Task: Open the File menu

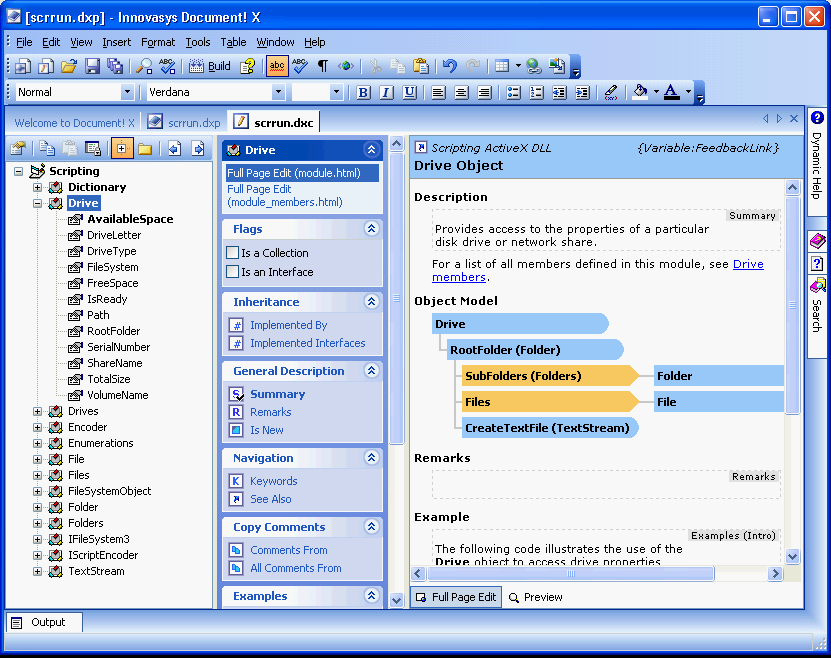Action: pos(24,42)
